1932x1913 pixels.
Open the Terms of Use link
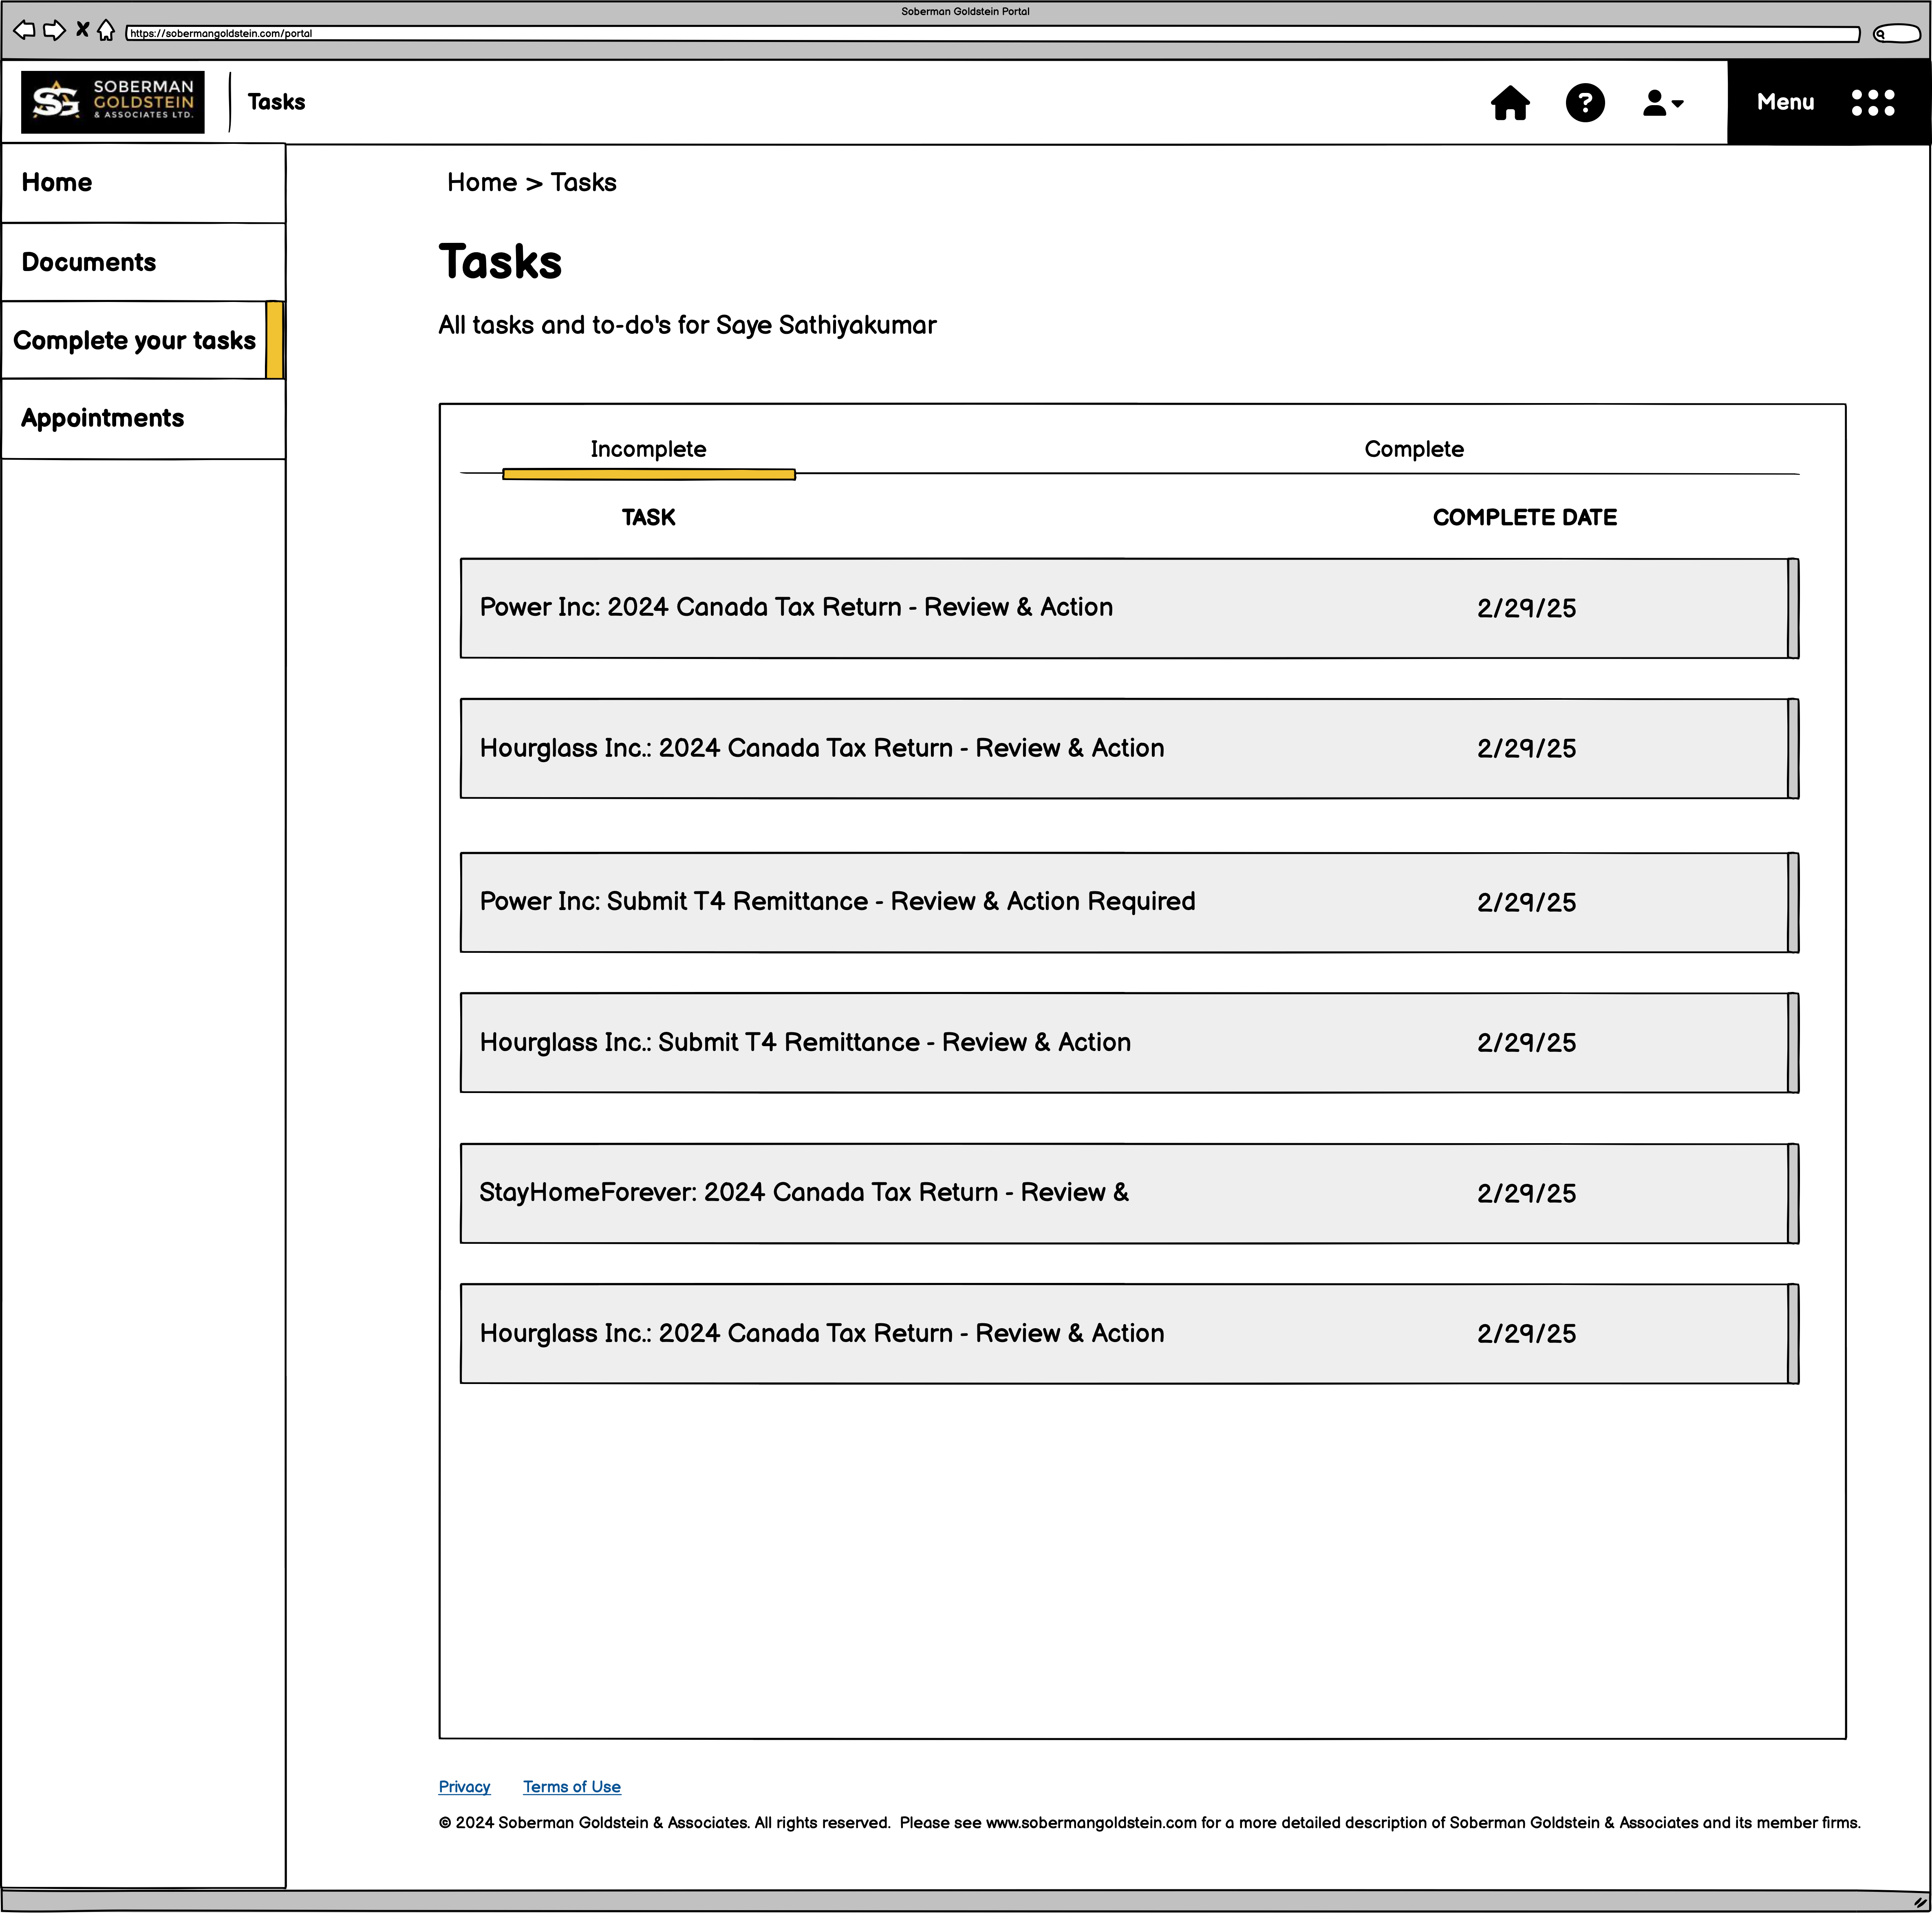click(571, 1787)
